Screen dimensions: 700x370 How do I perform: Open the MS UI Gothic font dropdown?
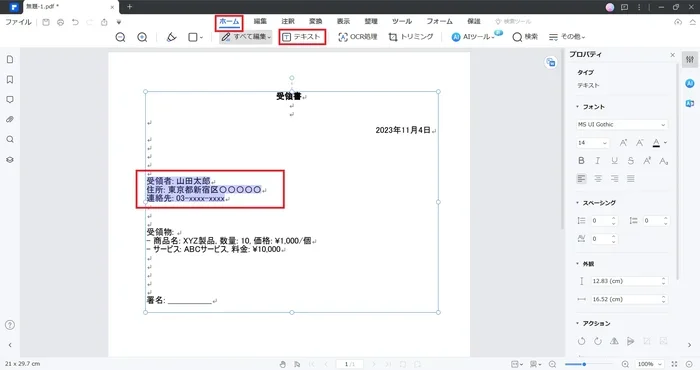pyautogui.click(x=621, y=125)
